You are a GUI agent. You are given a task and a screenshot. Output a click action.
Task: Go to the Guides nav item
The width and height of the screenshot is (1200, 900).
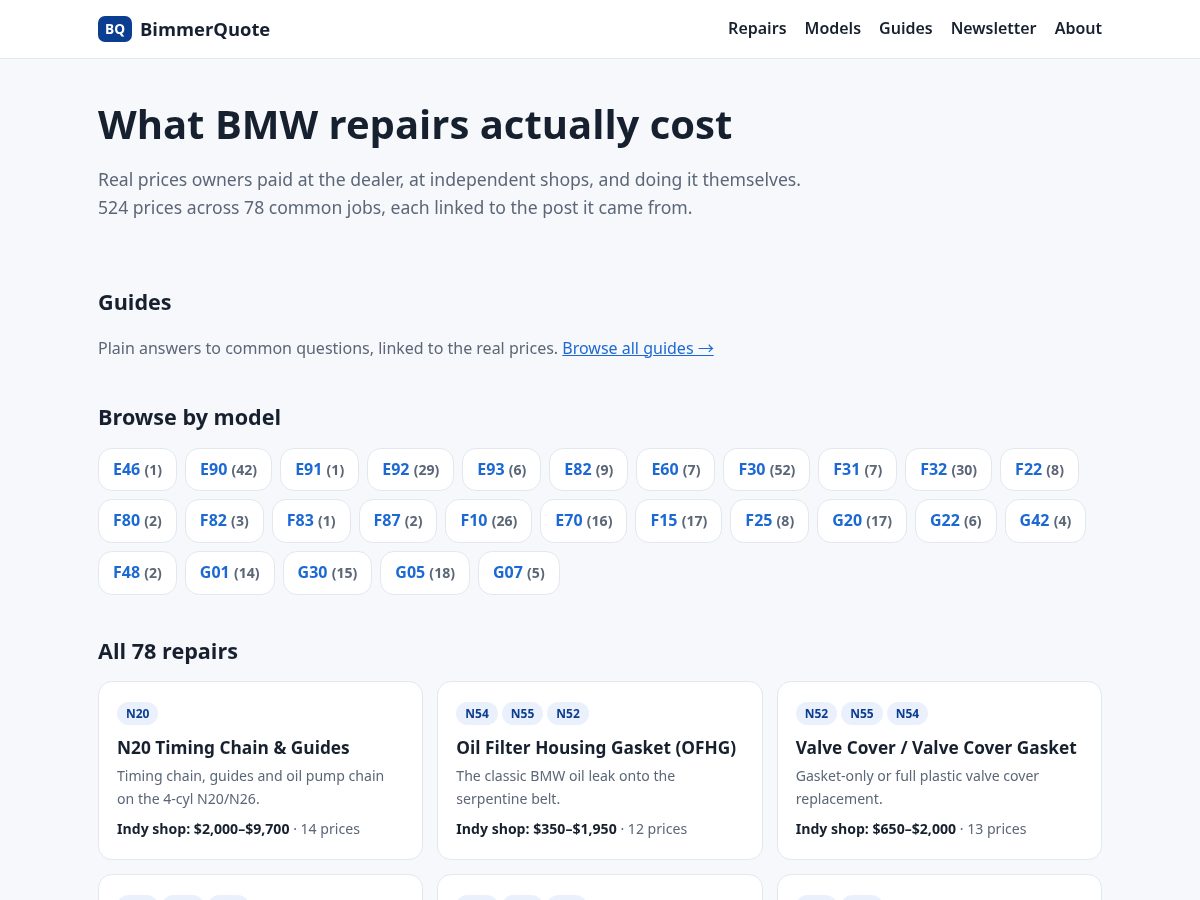[906, 28]
